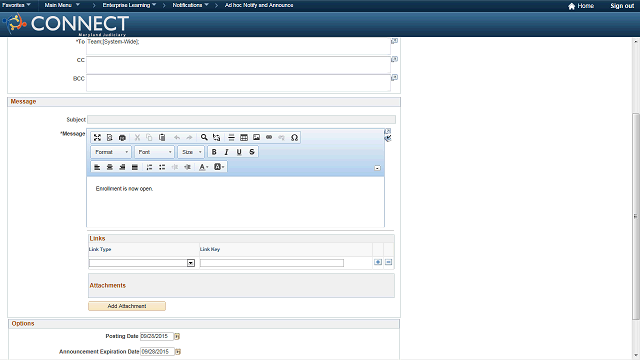This screenshot has width=640, height=360.
Task: Click the BCC recipients field
Action: tap(238, 83)
